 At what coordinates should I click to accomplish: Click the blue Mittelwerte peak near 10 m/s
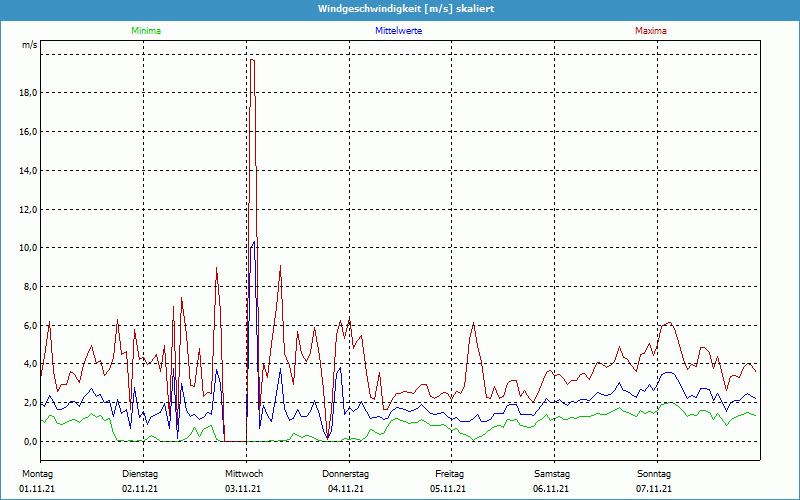pos(254,242)
